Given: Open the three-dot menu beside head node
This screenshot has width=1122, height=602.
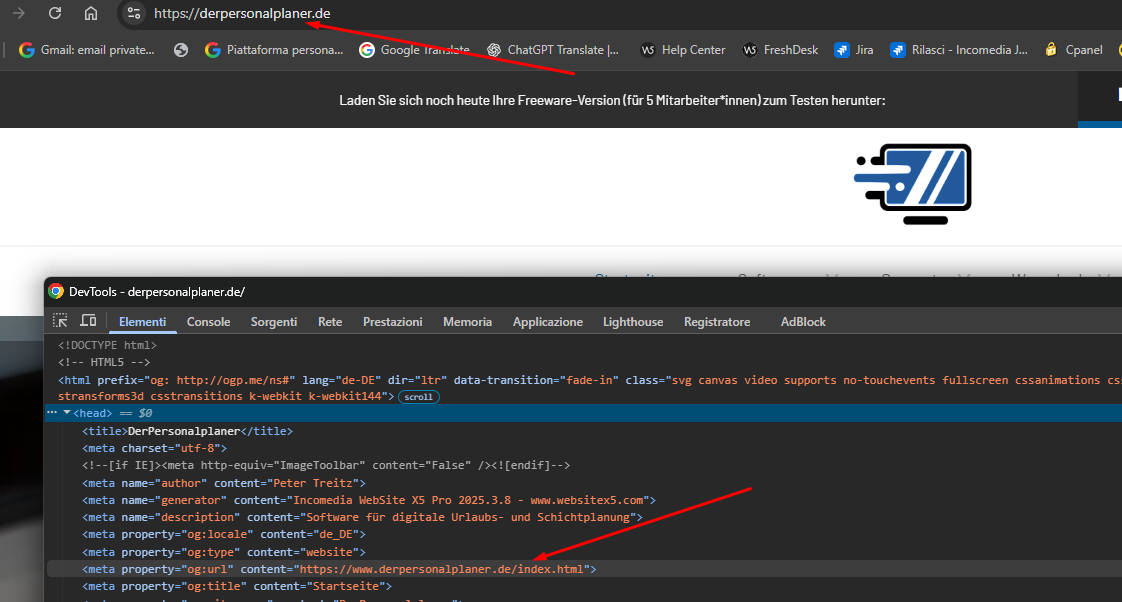Looking at the screenshot, I should click(52, 413).
